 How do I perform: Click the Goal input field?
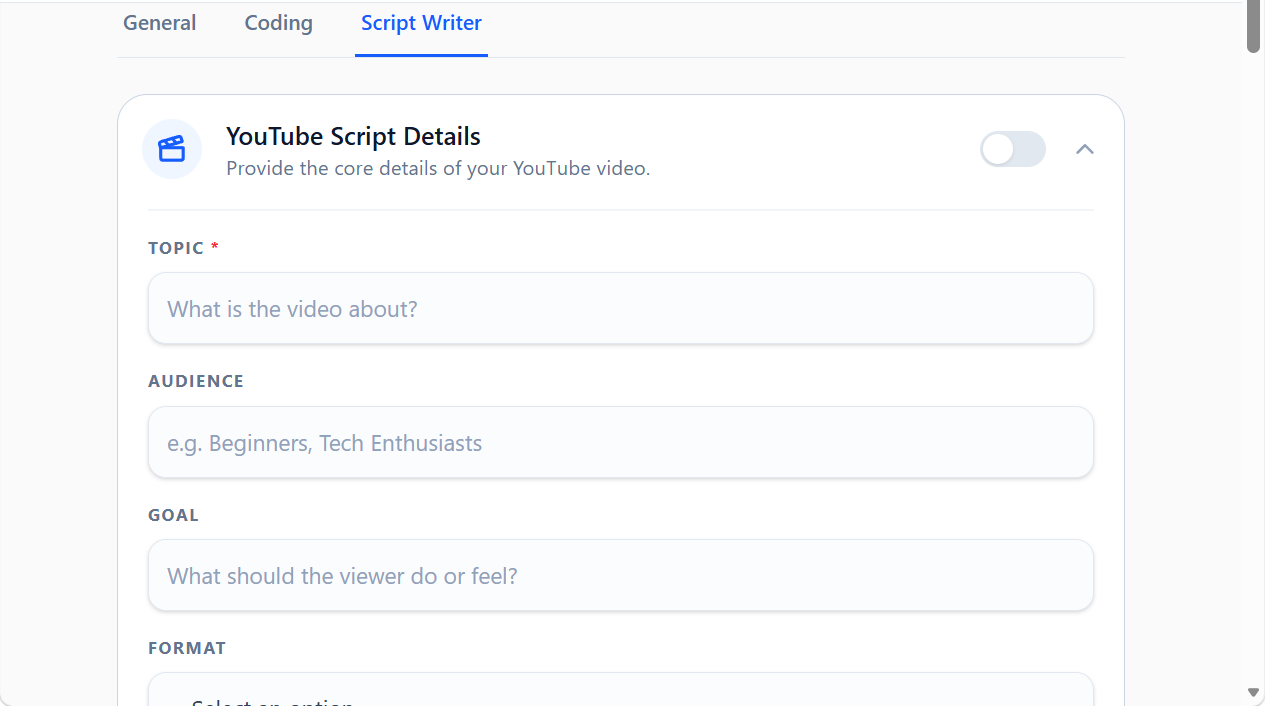click(620, 575)
